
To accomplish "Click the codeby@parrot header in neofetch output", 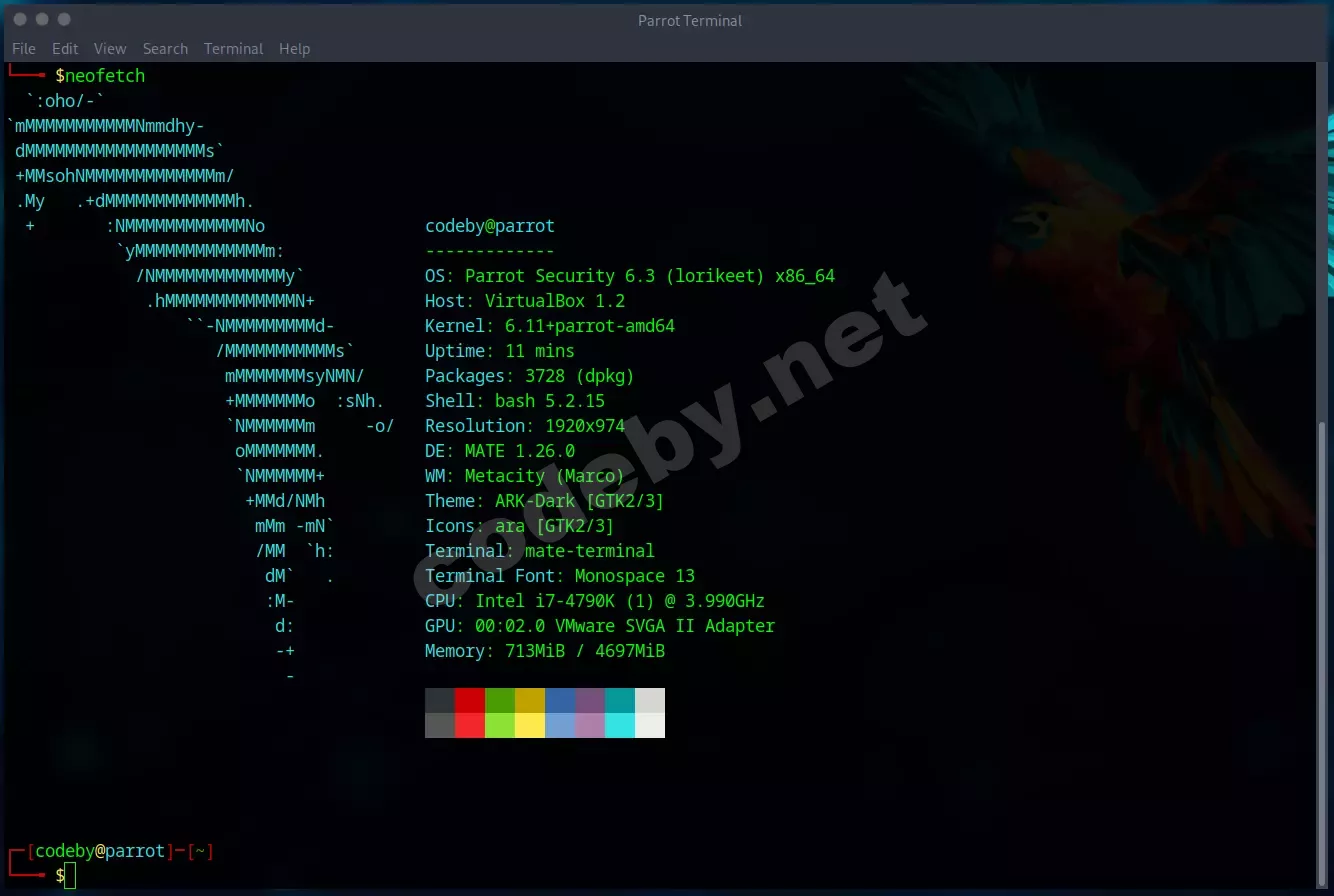I will click(489, 226).
